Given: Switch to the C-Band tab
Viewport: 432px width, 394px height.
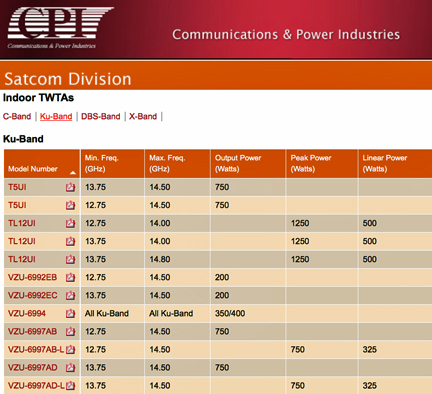Looking at the screenshot, I should pos(17,116).
